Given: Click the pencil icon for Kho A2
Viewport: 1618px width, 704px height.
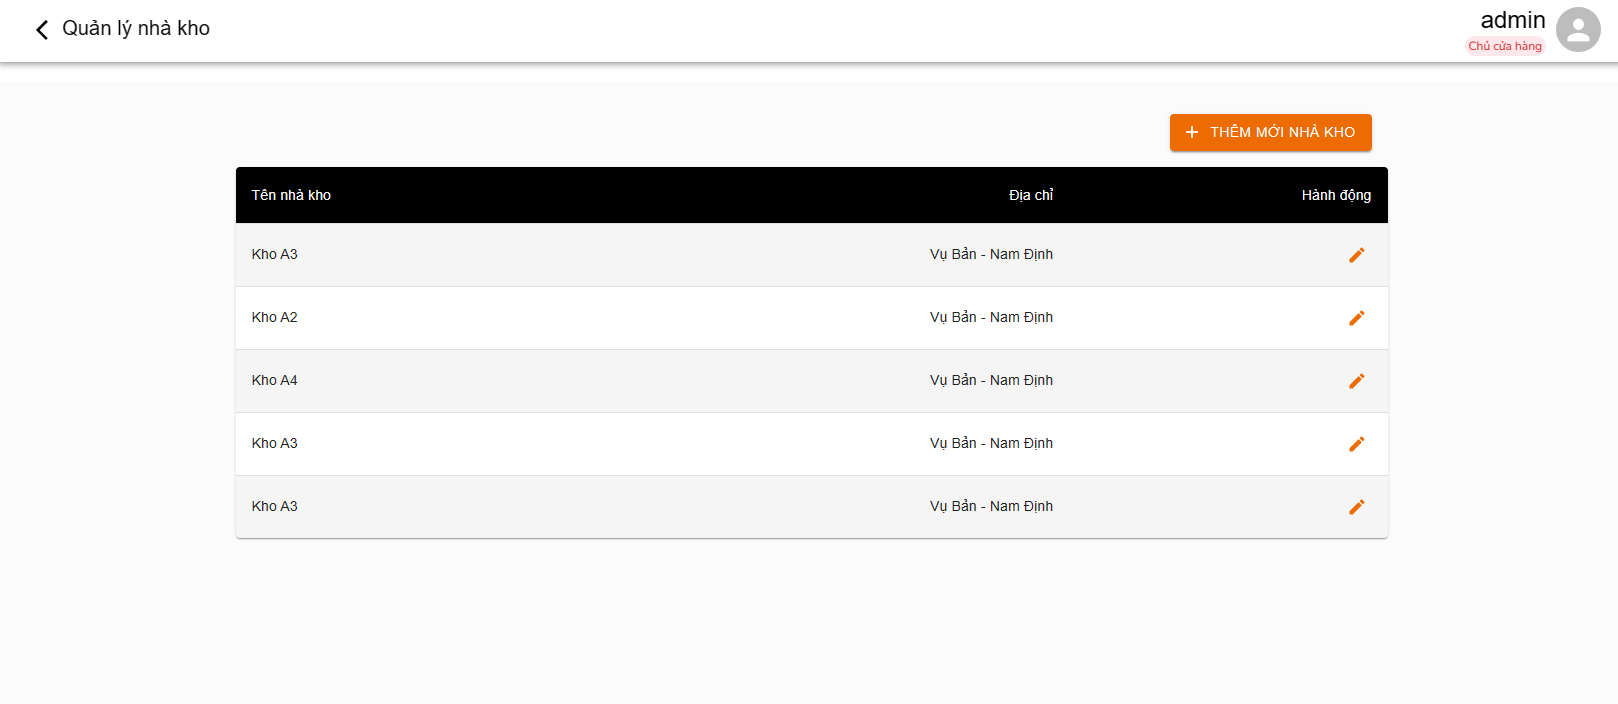Looking at the screenshot, I should click(x=1357, y=317).
